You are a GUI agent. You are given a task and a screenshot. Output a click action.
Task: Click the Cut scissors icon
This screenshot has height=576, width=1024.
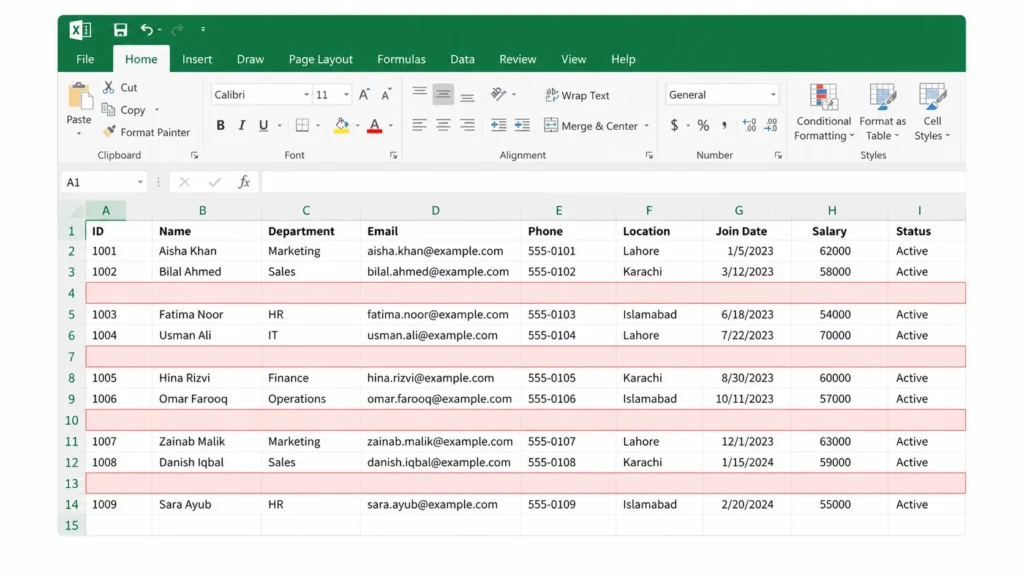[108, 87]
